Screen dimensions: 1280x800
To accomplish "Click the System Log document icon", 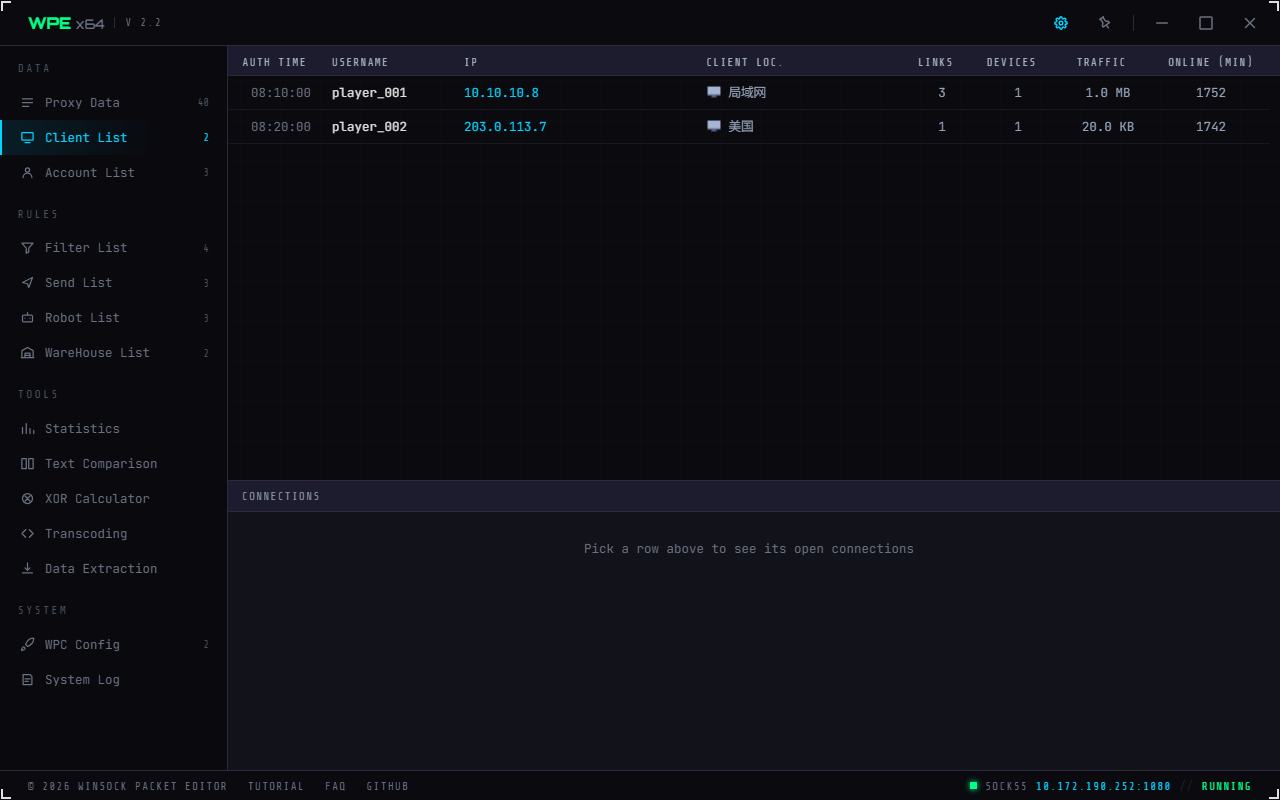I will (x=28, y=680).
